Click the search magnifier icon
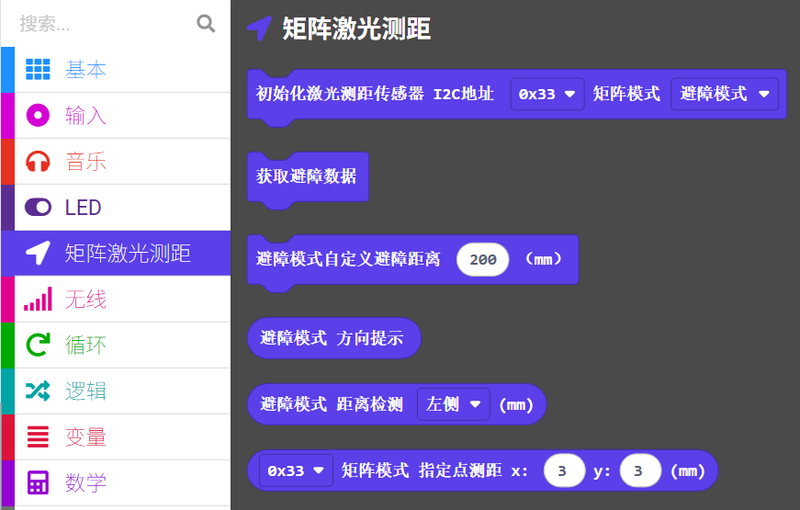The width and height of the screenshot is (800, 510). tap(206, 23)
